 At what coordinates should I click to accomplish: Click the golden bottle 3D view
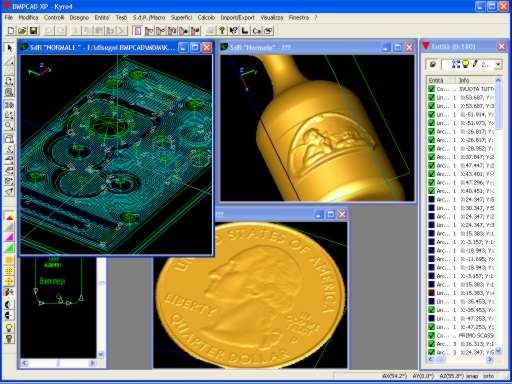click(317, 128)
